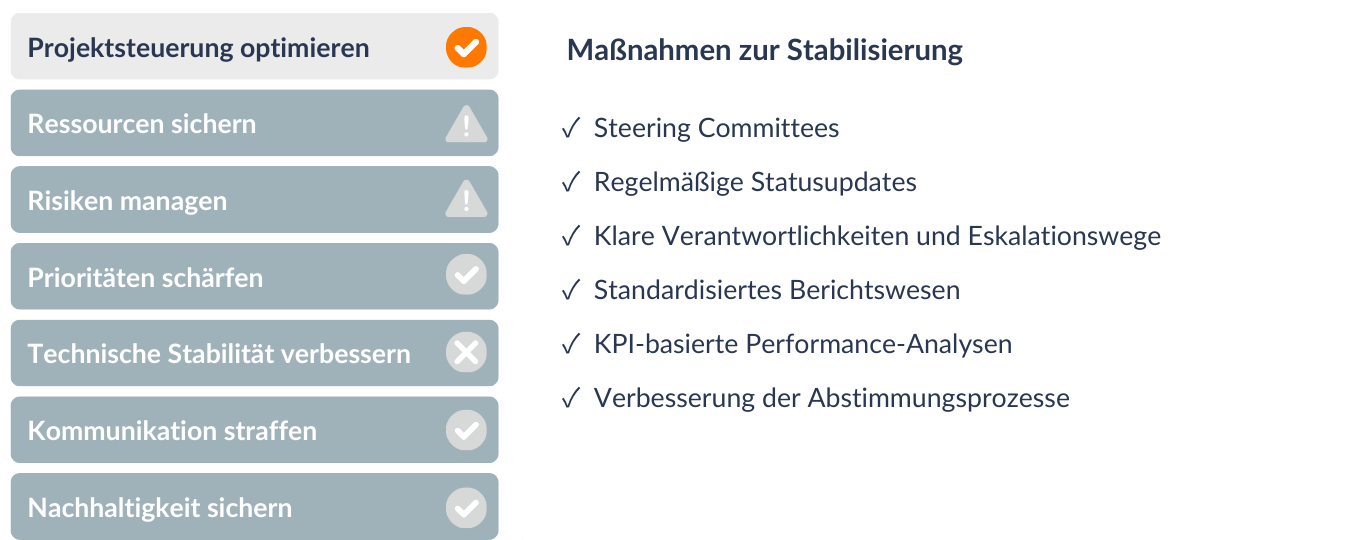This screenshot has height=540, width=1364.
Task: Click the warning triangle beside Risiken managen
Action: pyautogui.click(x=466, y=200)
